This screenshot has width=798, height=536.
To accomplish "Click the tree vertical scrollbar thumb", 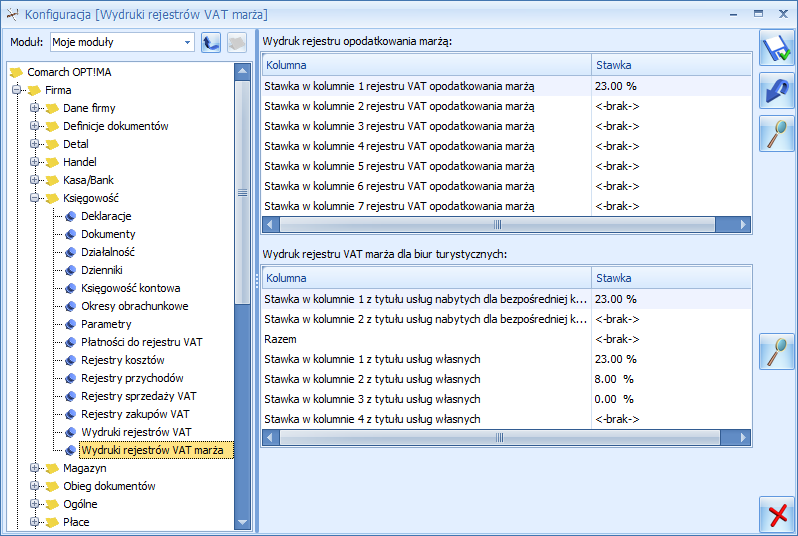I will click(x=242, y=192).
